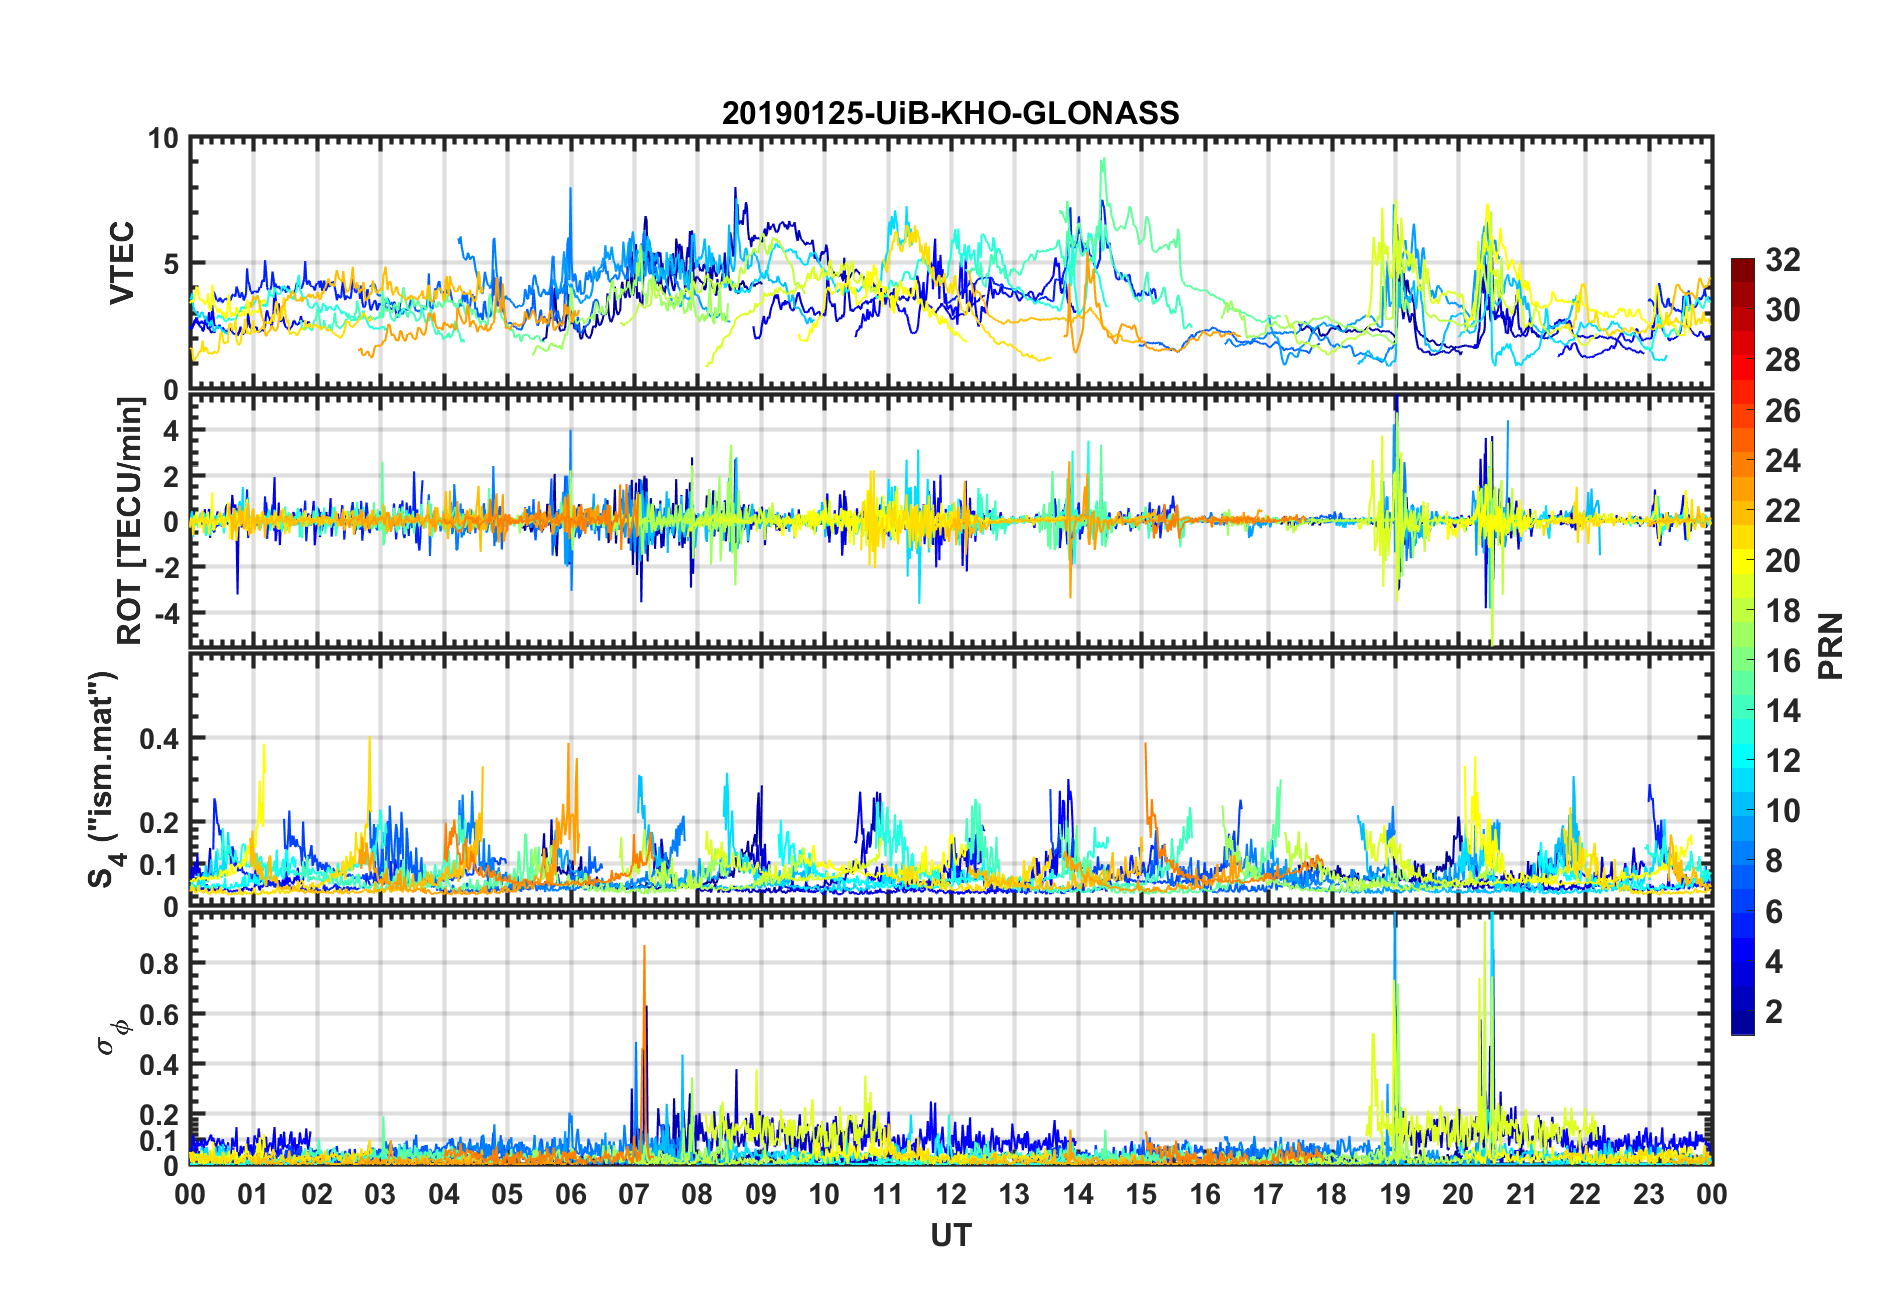Click sigma phi y-axis tick label 0.8
Viewport: 1902px width, 1292px height.
[159, 964]
